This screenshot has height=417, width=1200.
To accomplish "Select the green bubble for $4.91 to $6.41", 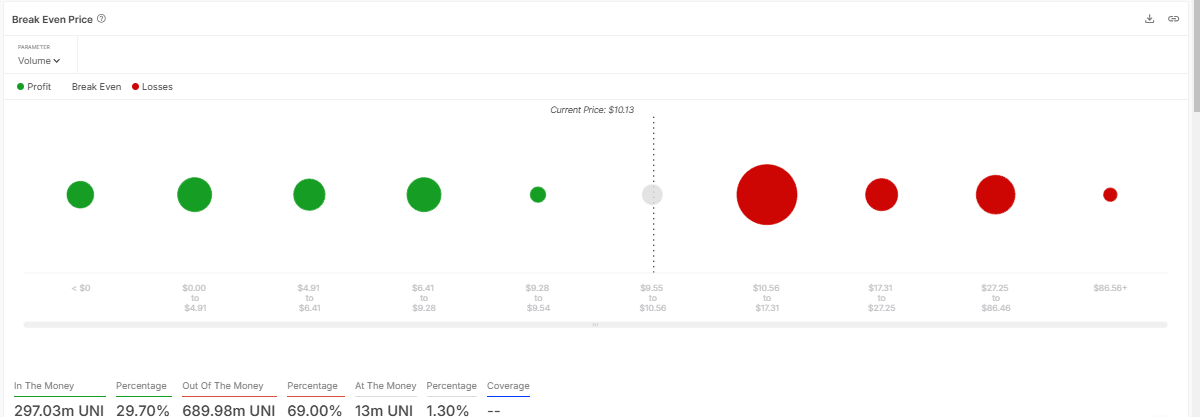I will [x=309, y=195].
